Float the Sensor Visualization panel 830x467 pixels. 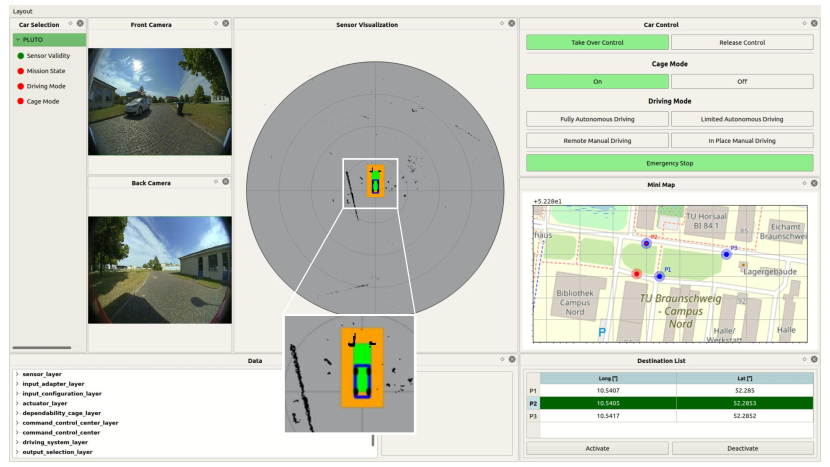click(x=502, y=23)
